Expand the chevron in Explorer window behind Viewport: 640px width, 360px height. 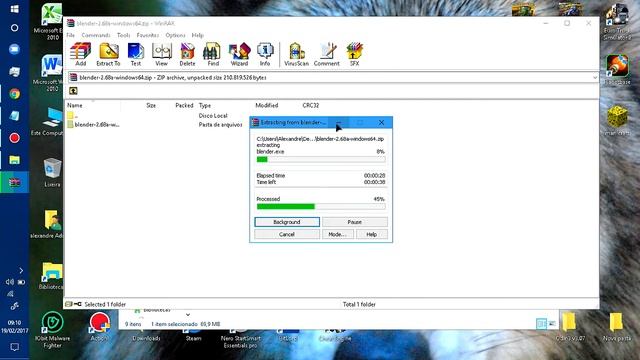[x=188, y=315]
